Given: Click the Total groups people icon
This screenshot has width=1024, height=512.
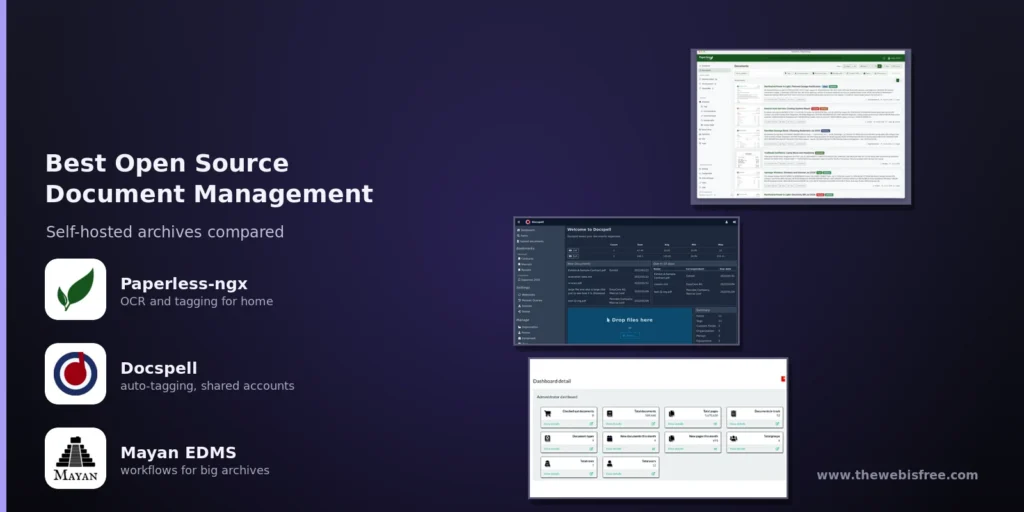Looking at the screenshot, I should (733, 439).
